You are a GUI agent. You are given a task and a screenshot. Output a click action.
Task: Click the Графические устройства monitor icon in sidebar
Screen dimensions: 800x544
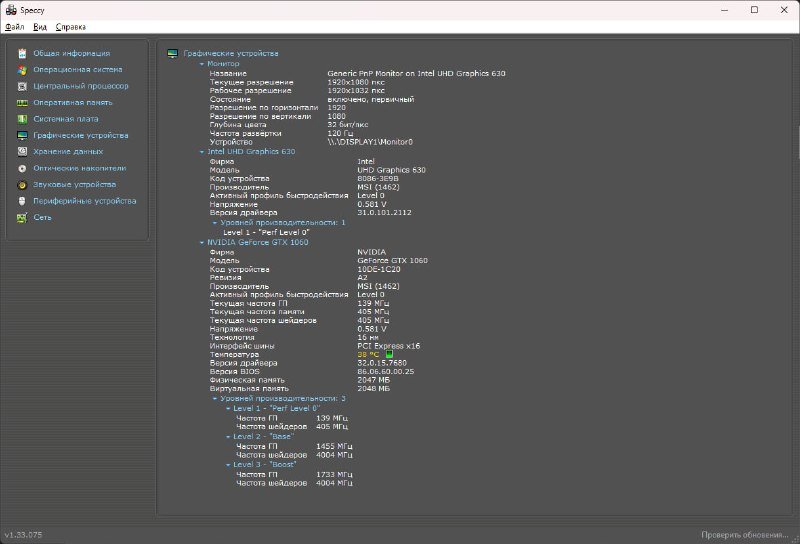(x=22, y=135)
